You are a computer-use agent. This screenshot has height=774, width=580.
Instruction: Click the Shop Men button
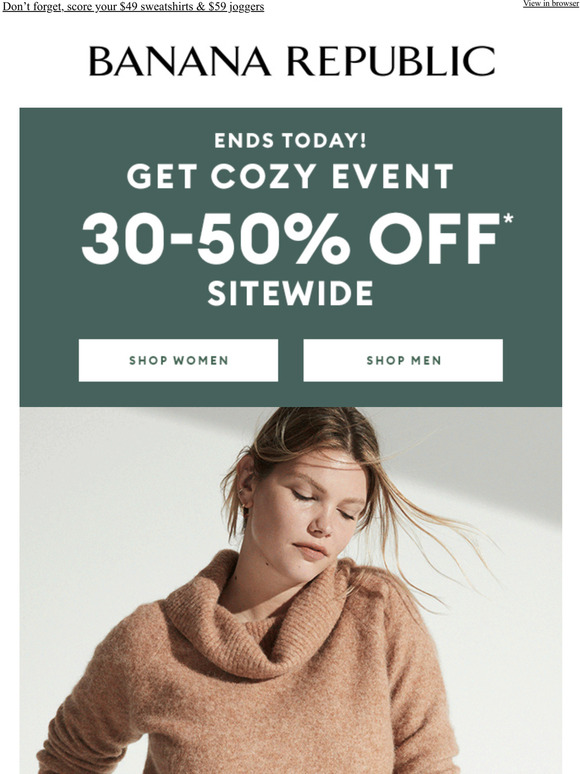pos(403,360)
